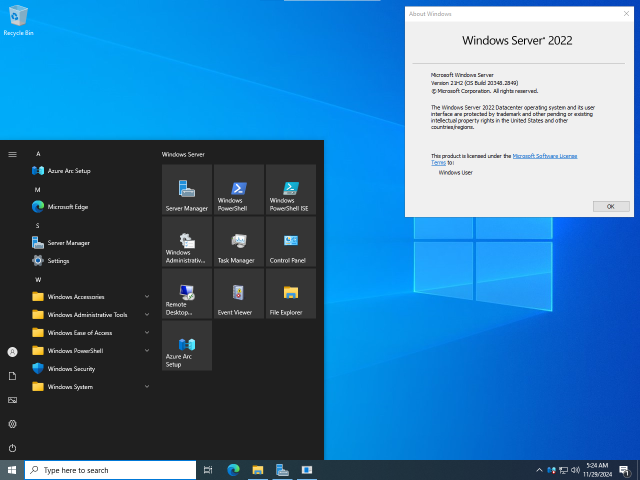
Task: Open the Azure Arc Setup tile
Action: click(x=187, y=346)
